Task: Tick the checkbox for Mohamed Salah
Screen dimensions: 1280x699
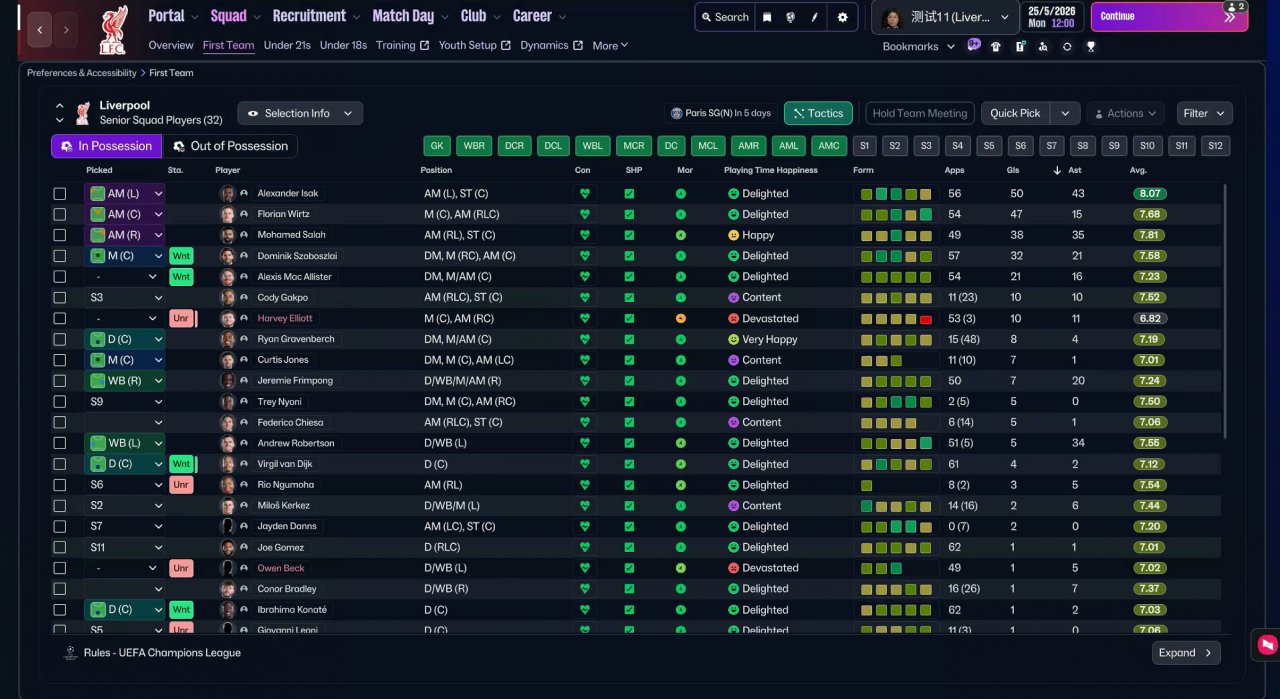Action: pos(60,235)
